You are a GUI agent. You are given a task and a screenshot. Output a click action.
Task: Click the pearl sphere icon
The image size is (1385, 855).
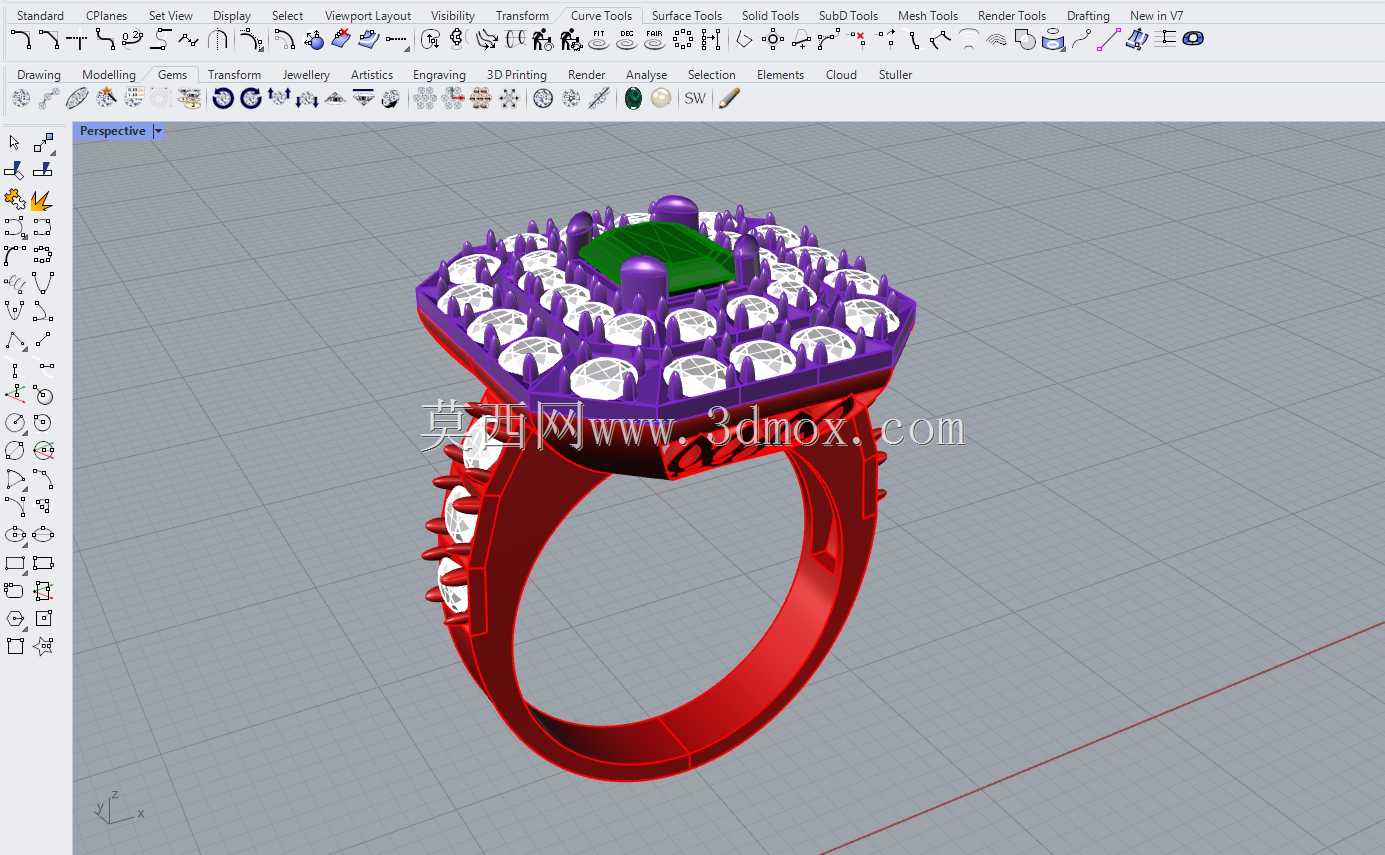click(661, 98)
